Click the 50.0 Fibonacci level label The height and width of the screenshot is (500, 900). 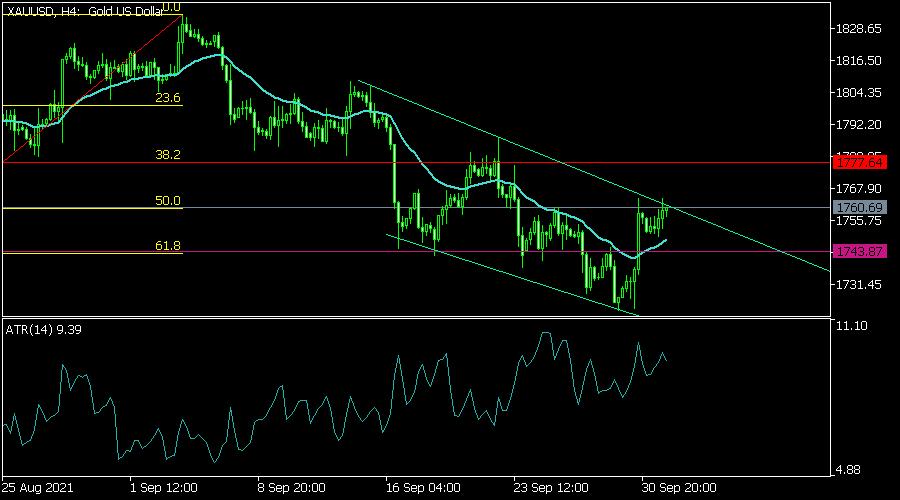168,200
